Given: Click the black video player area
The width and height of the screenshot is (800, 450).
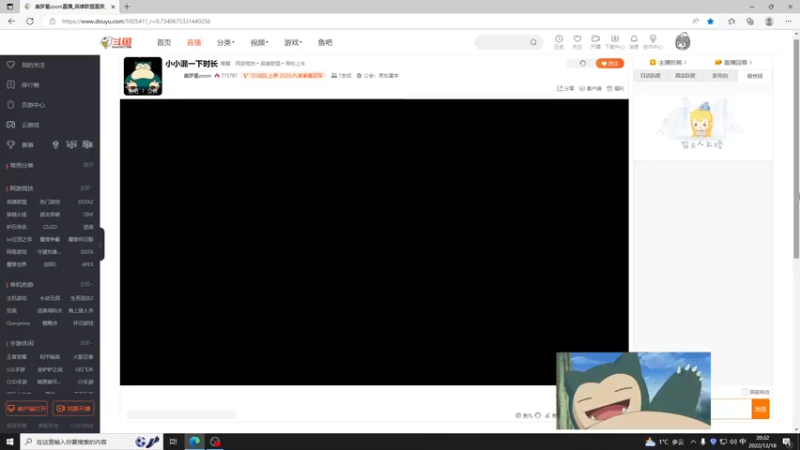Looking at the screenshot, I should [x=374, y=242].
